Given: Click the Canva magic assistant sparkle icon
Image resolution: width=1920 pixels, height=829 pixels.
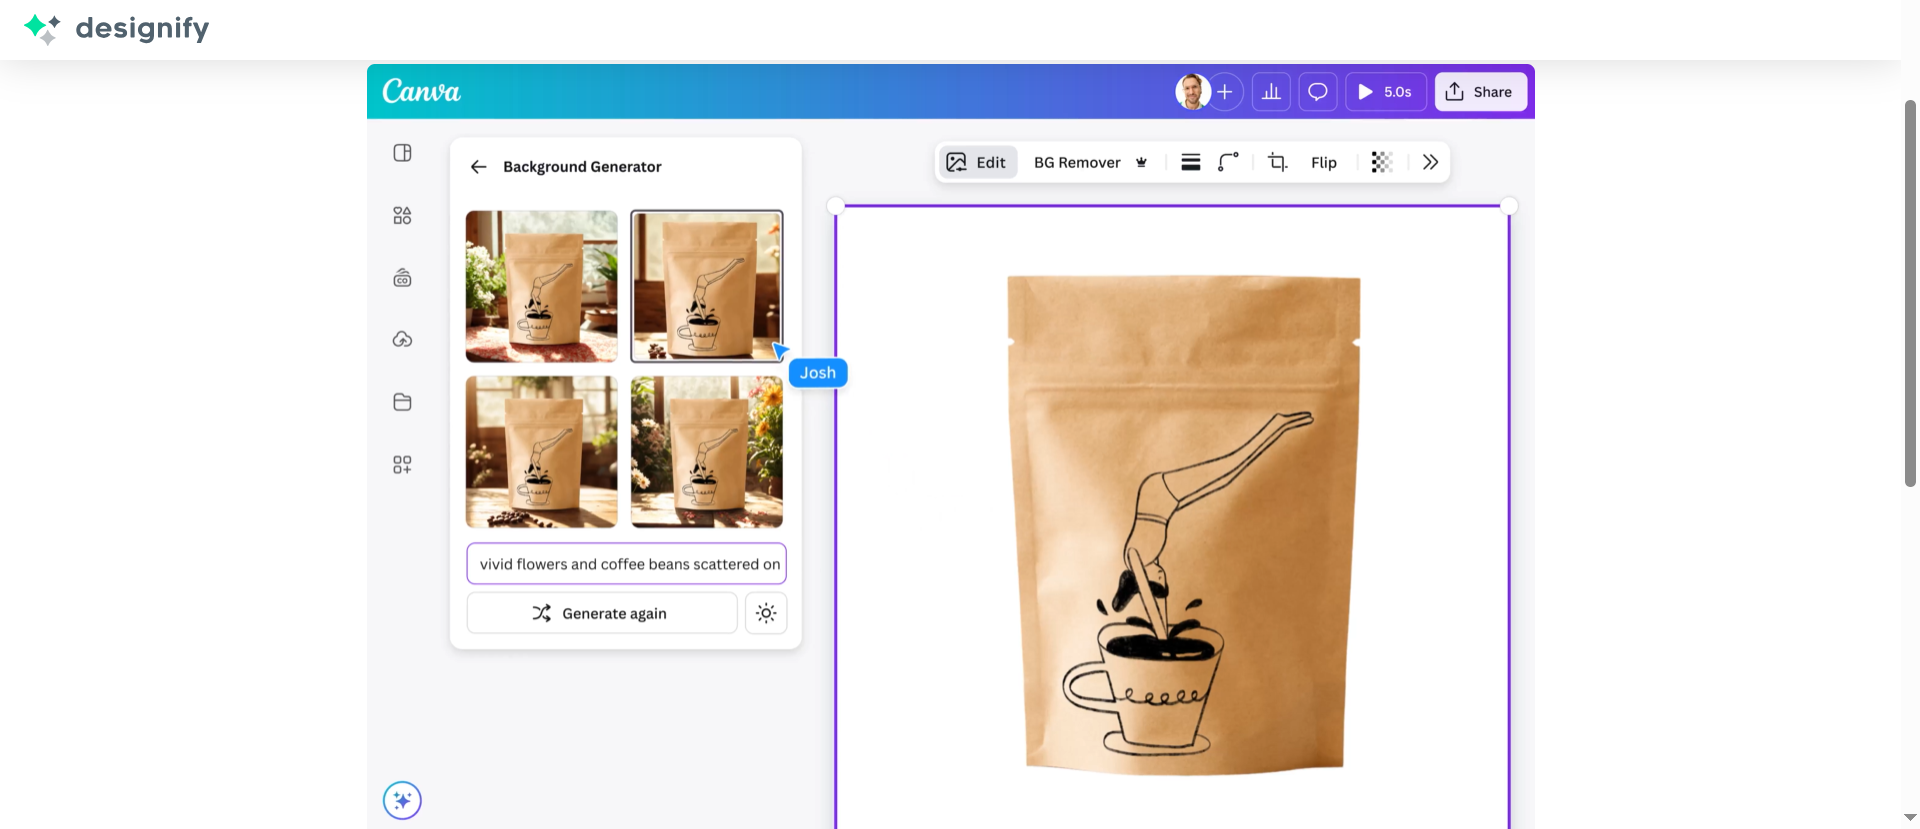Looking at the screenshot, I should pos(402,800).
